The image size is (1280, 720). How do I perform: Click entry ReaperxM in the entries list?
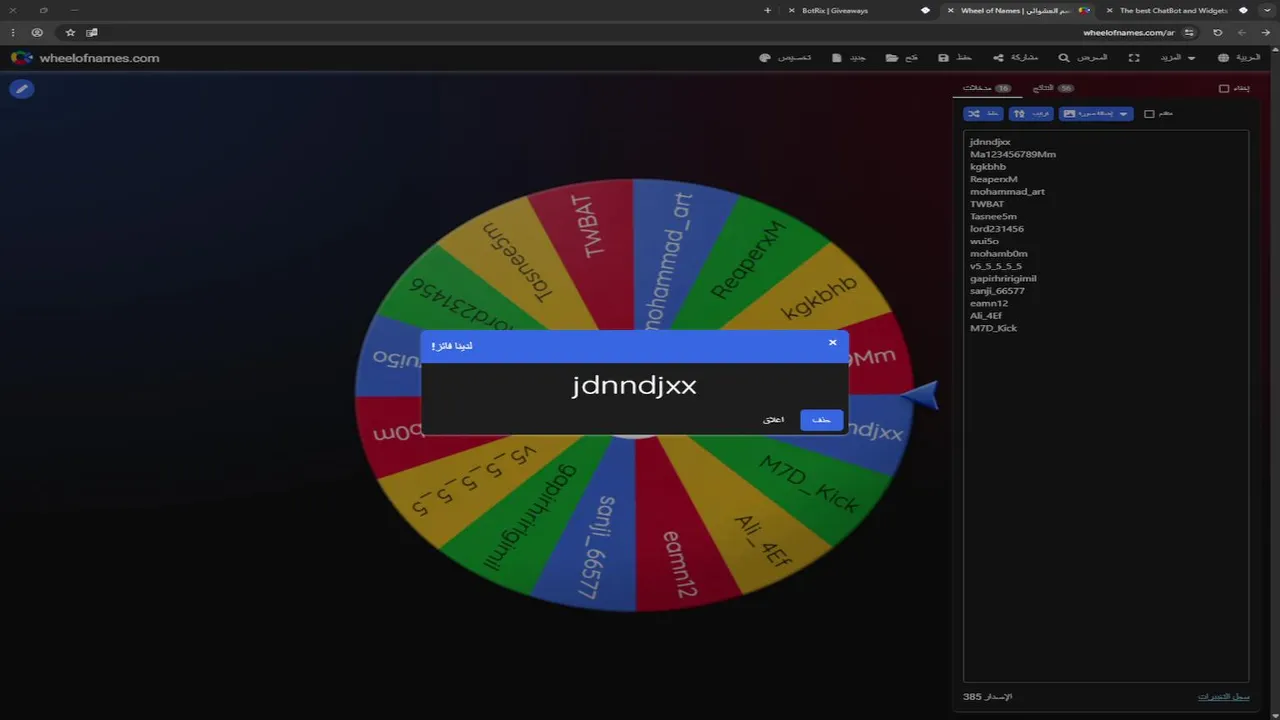coord(994,179)
